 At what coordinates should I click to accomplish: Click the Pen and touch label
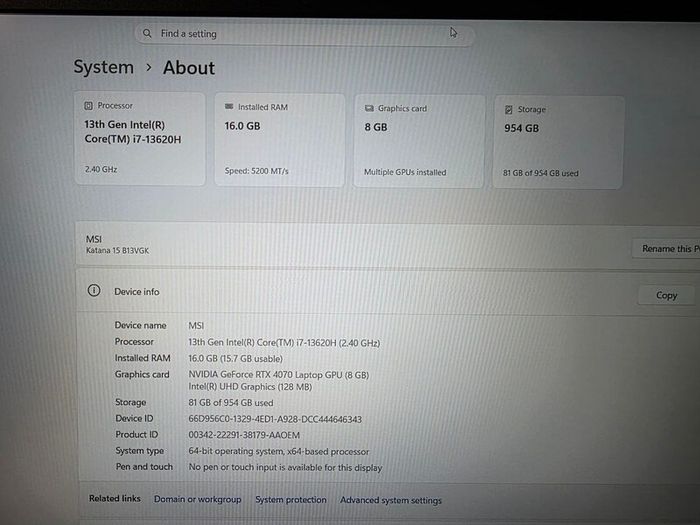(x=144, y=467)
